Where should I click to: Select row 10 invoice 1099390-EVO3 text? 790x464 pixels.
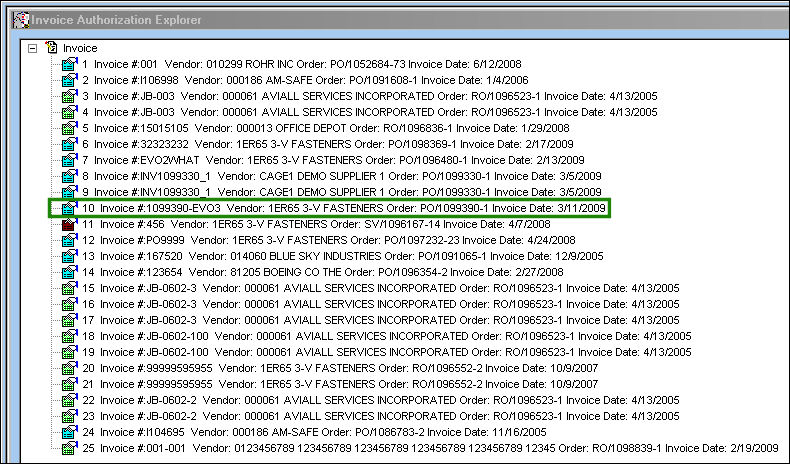pyautogui.click(x=344, y=208)
